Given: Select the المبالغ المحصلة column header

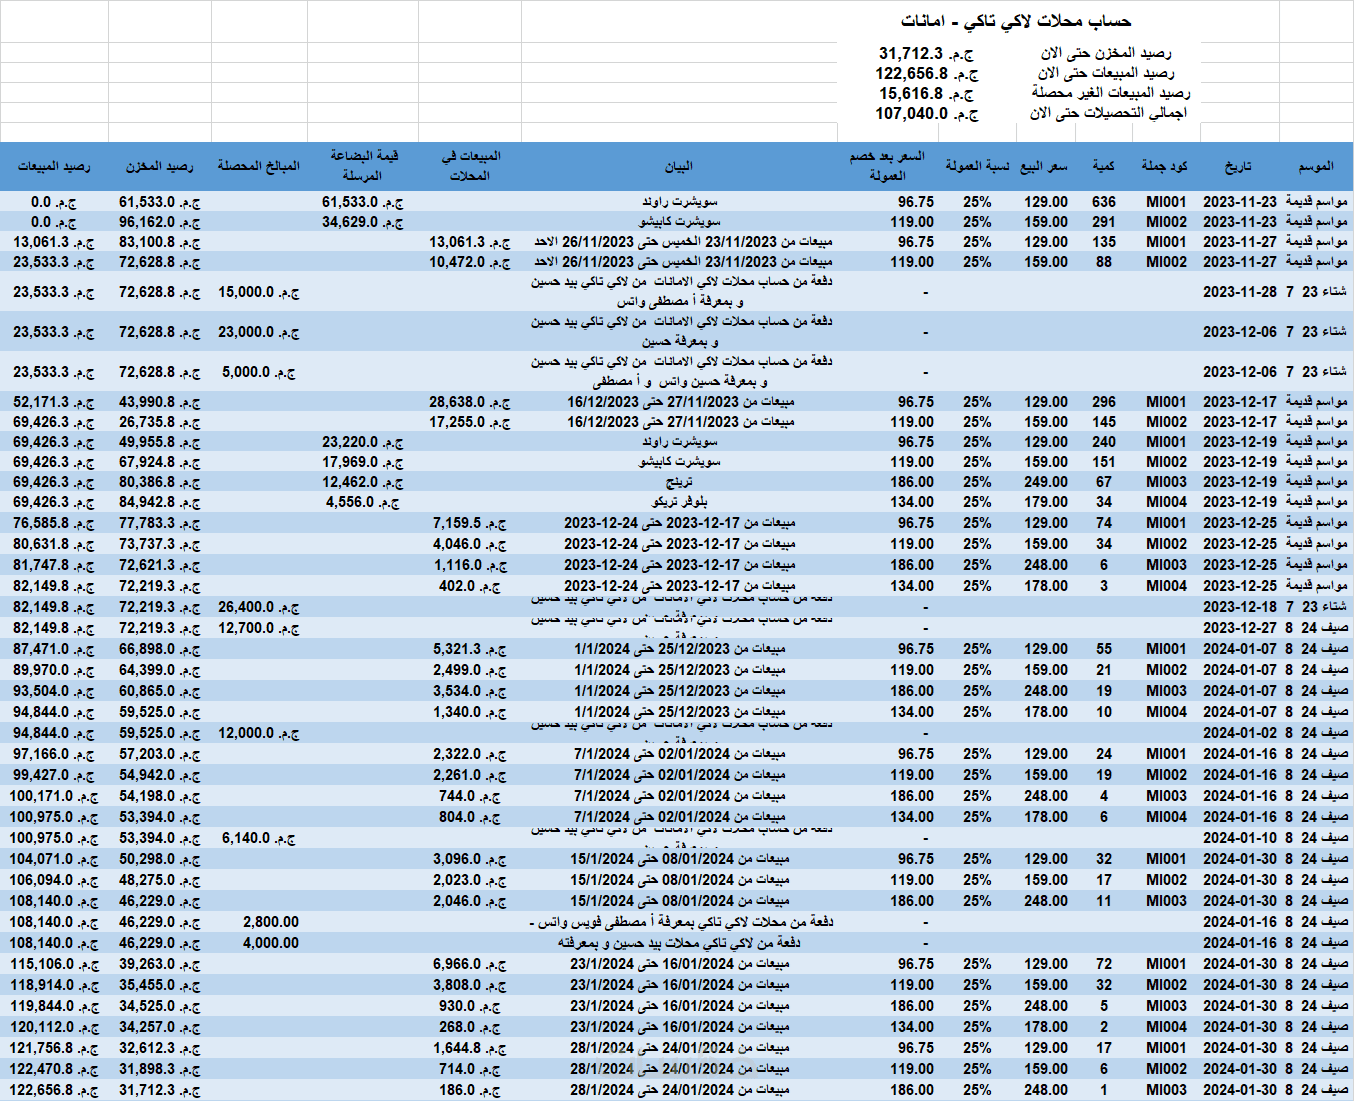Looking at the screenshot, I should click(x=259, y=166).
